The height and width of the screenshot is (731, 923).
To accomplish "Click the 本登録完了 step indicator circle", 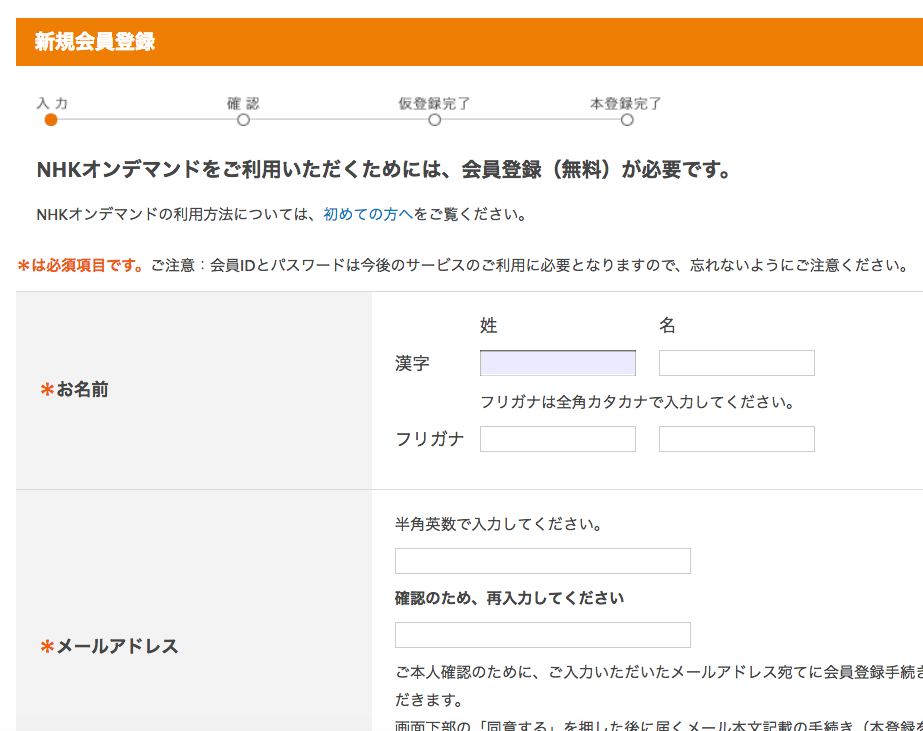I will point(627,120).
